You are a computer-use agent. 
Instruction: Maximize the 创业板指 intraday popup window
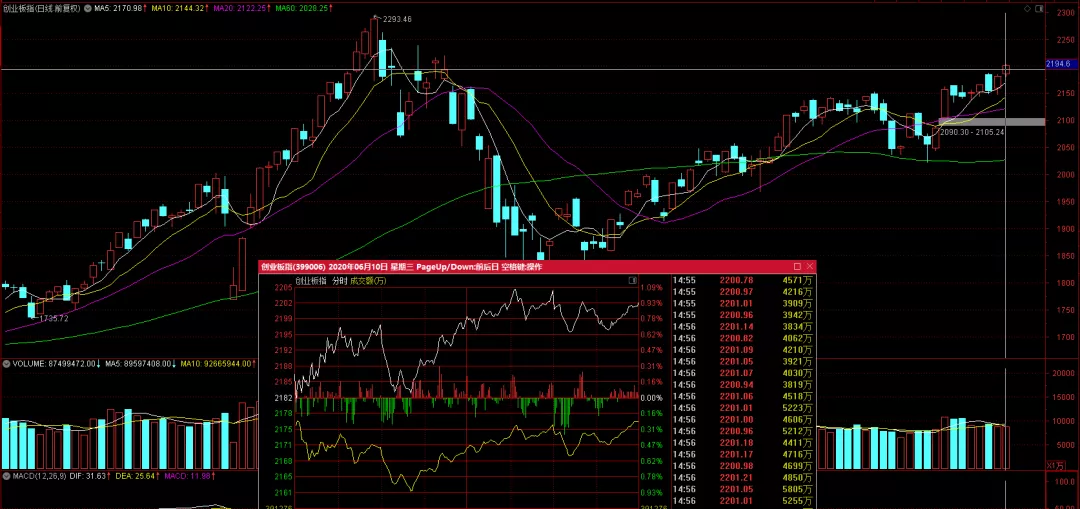point(798,267)
